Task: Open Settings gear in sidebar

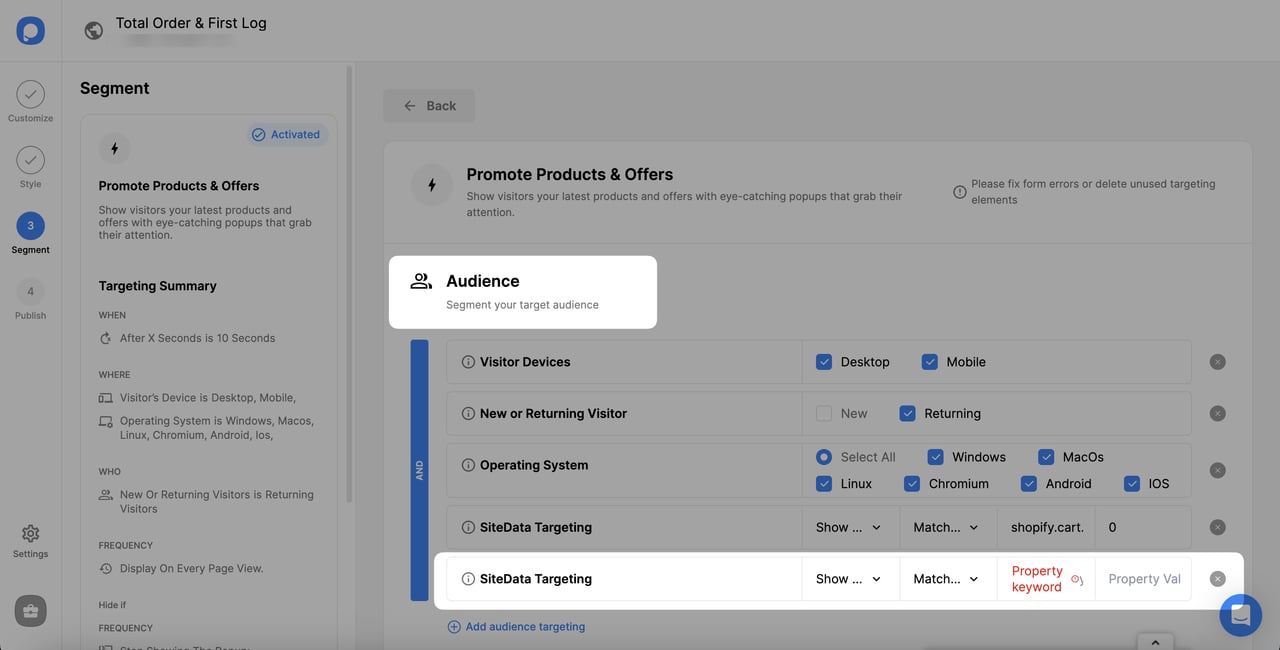Action: coord(30,541)
